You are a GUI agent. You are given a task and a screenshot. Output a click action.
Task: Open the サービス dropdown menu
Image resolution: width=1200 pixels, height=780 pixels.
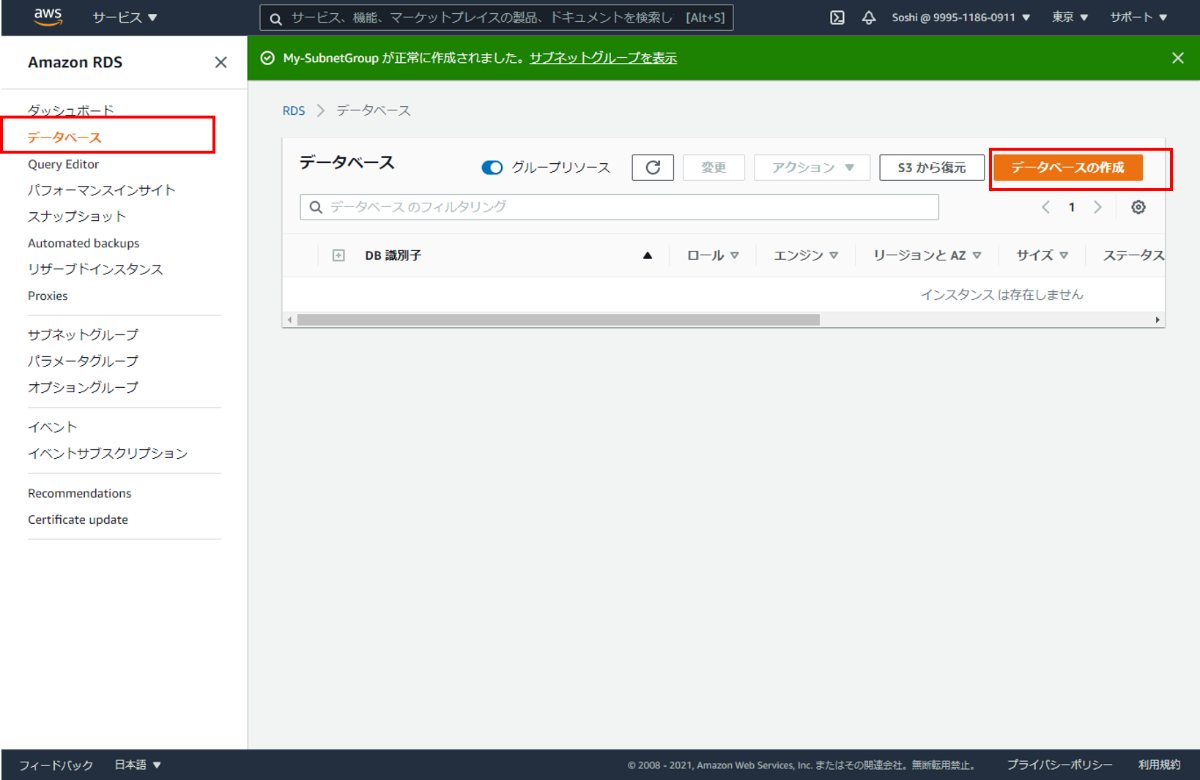point(125,18)
